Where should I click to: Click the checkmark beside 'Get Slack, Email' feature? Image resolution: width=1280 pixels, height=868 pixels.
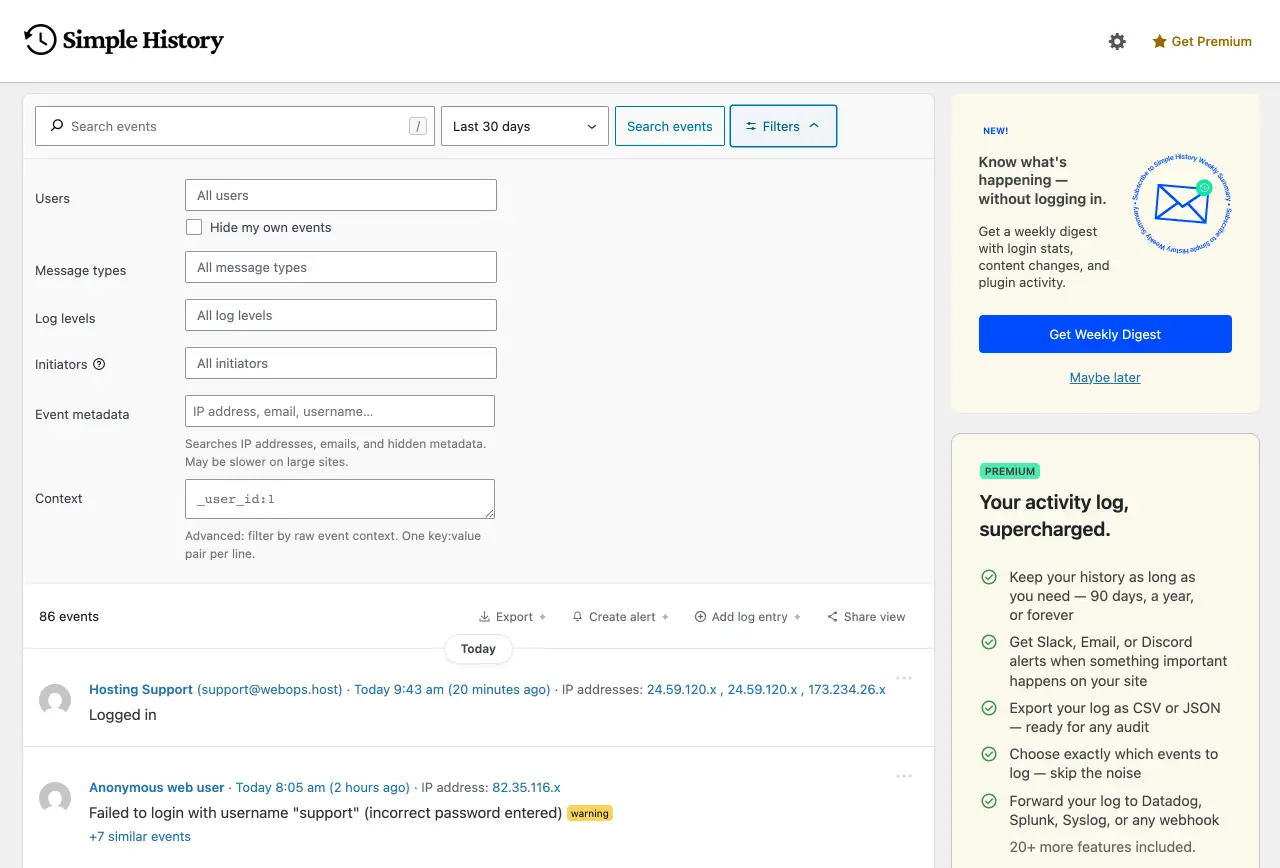pyautogui.click(x=988, y=642)
